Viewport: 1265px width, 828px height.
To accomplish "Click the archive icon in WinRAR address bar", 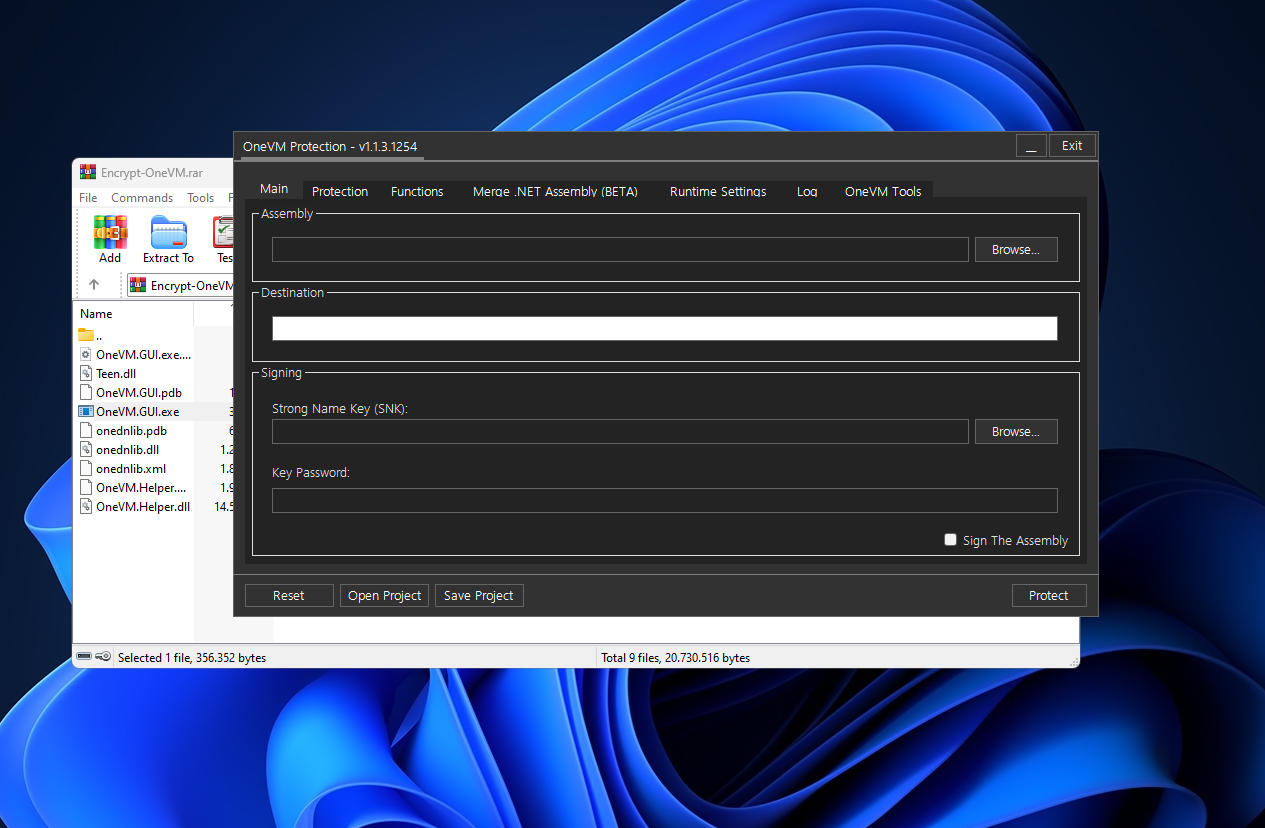I will point(139,285).
